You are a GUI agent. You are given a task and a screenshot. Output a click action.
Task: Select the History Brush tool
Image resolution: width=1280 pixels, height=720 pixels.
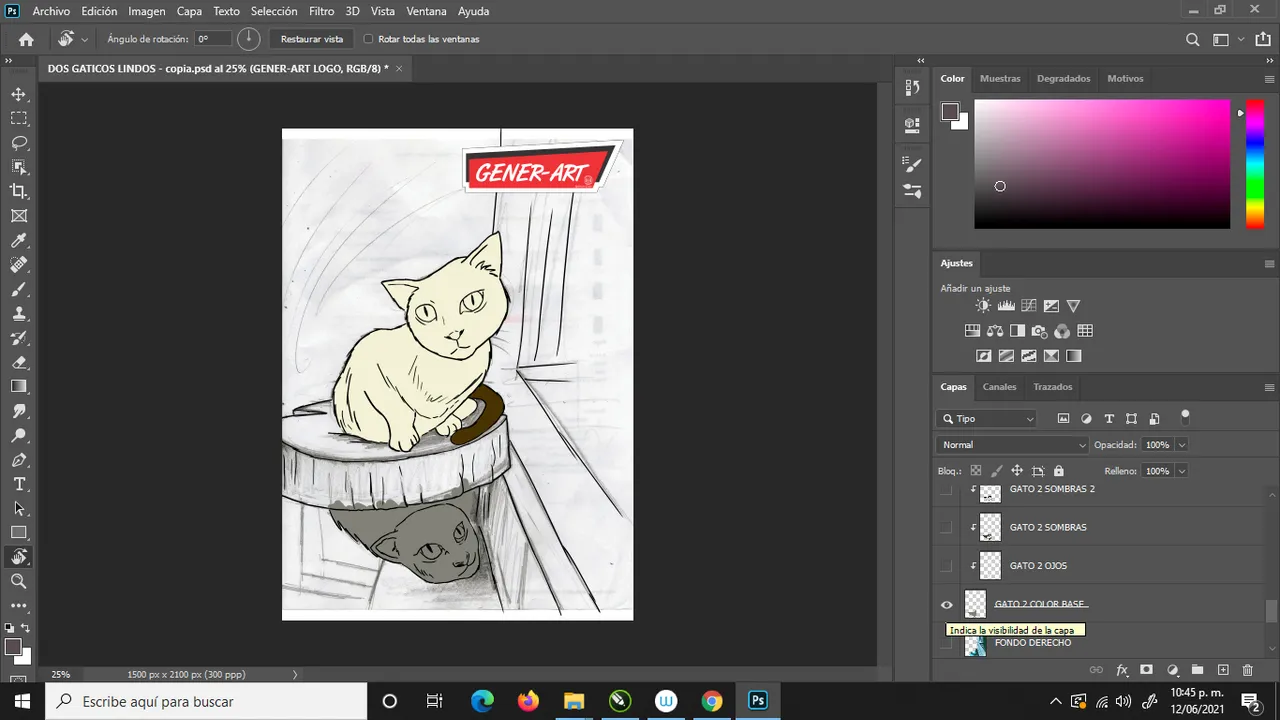pyautogui.click(x=18, y=338)
